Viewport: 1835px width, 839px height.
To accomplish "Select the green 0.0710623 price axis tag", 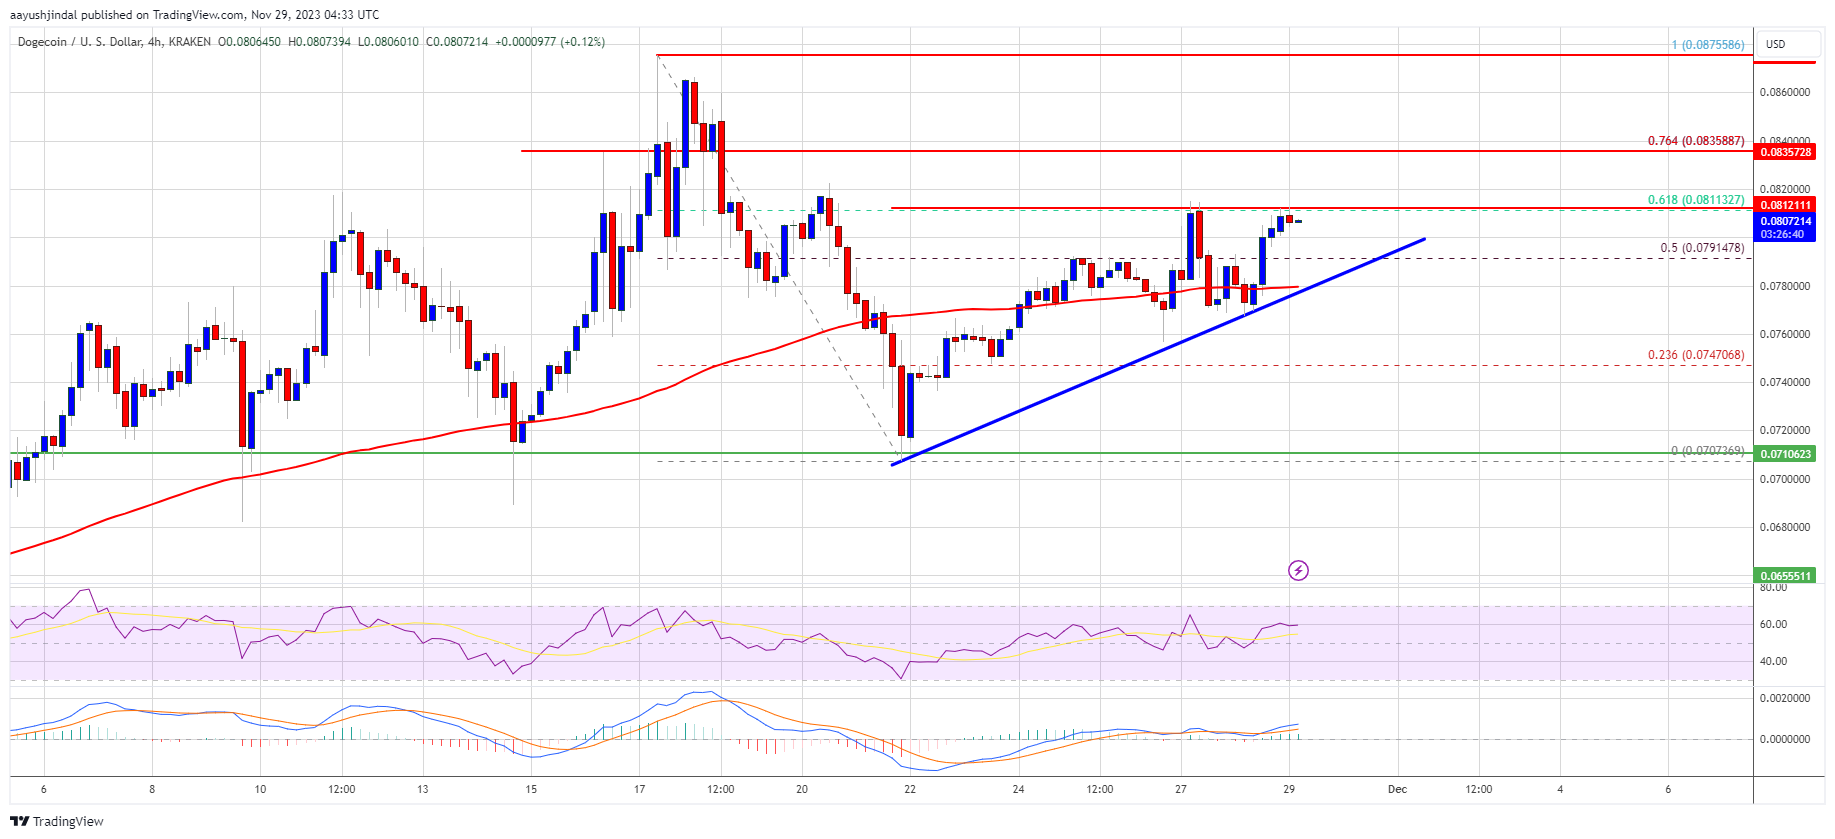I will (x=1785, y=454).
